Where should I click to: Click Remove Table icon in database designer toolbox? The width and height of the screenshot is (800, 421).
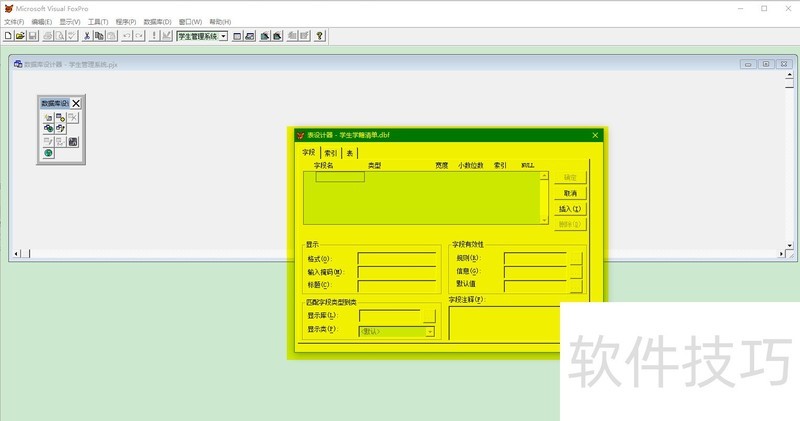coord(73,117)
